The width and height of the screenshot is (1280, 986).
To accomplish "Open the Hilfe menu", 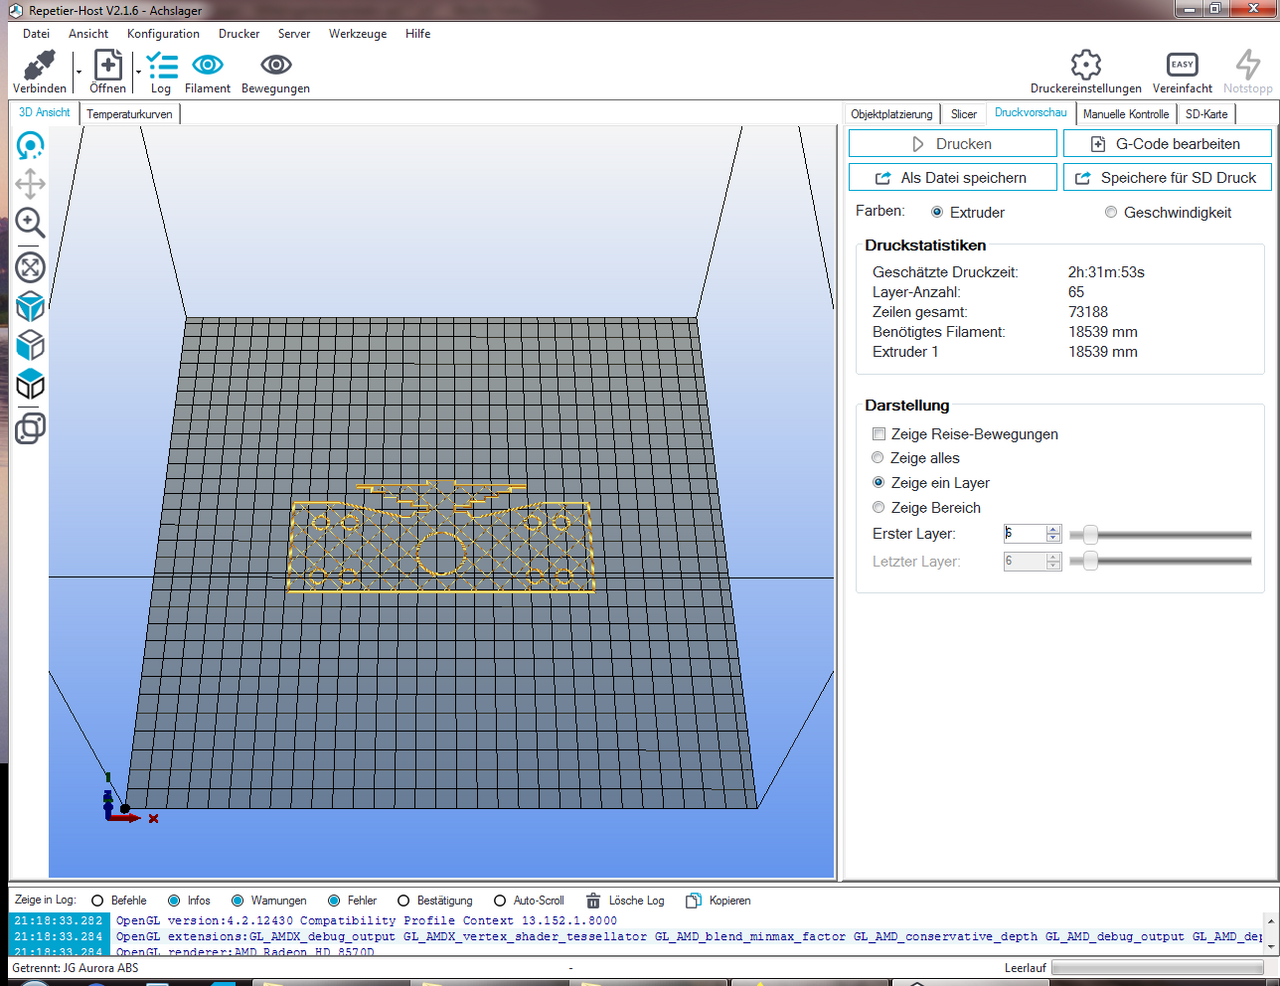I will pos(418,34).
